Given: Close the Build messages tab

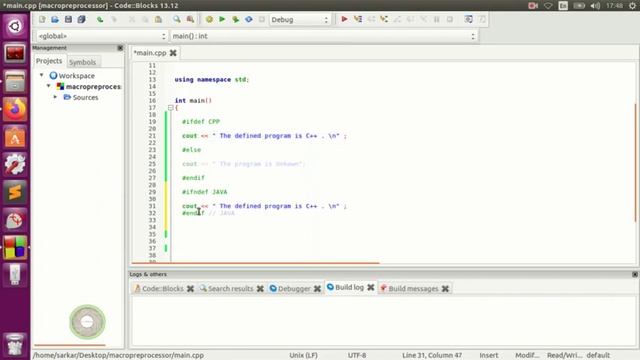Looking at the screenshot, I should click(445, 289).
